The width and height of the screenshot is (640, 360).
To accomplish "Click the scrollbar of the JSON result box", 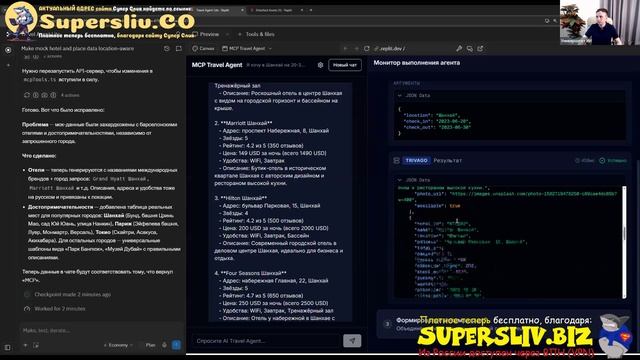I will click(624, 243).
